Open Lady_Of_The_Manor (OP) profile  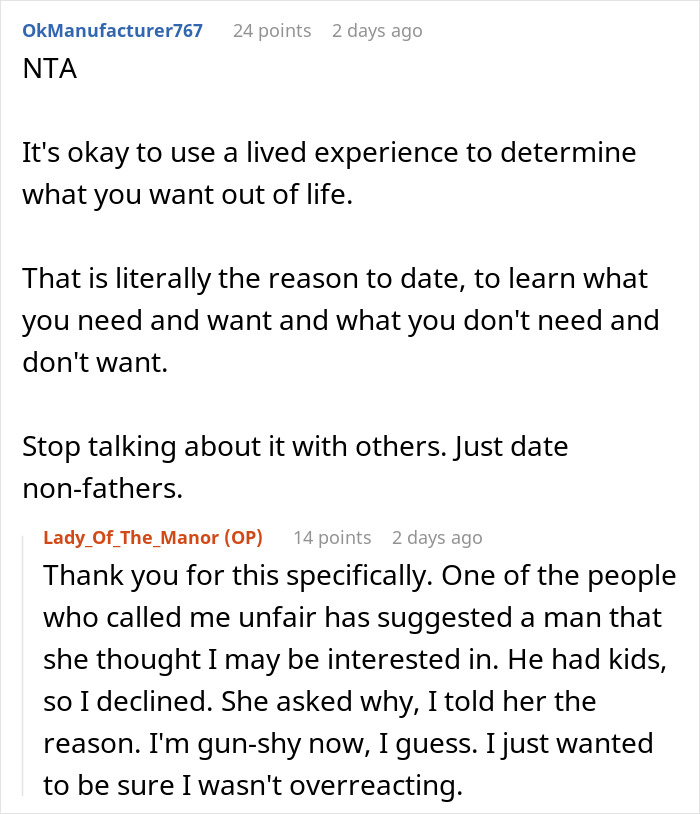tap(153, 538)
